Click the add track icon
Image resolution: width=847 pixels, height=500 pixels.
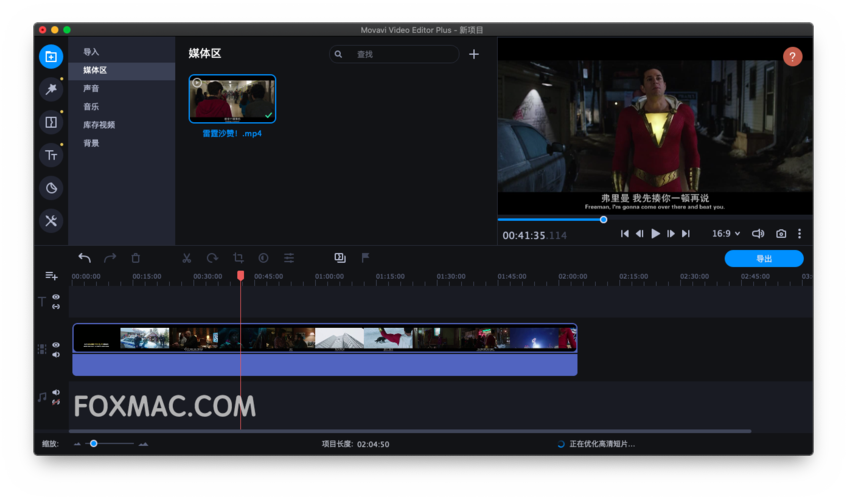(51, 276)
